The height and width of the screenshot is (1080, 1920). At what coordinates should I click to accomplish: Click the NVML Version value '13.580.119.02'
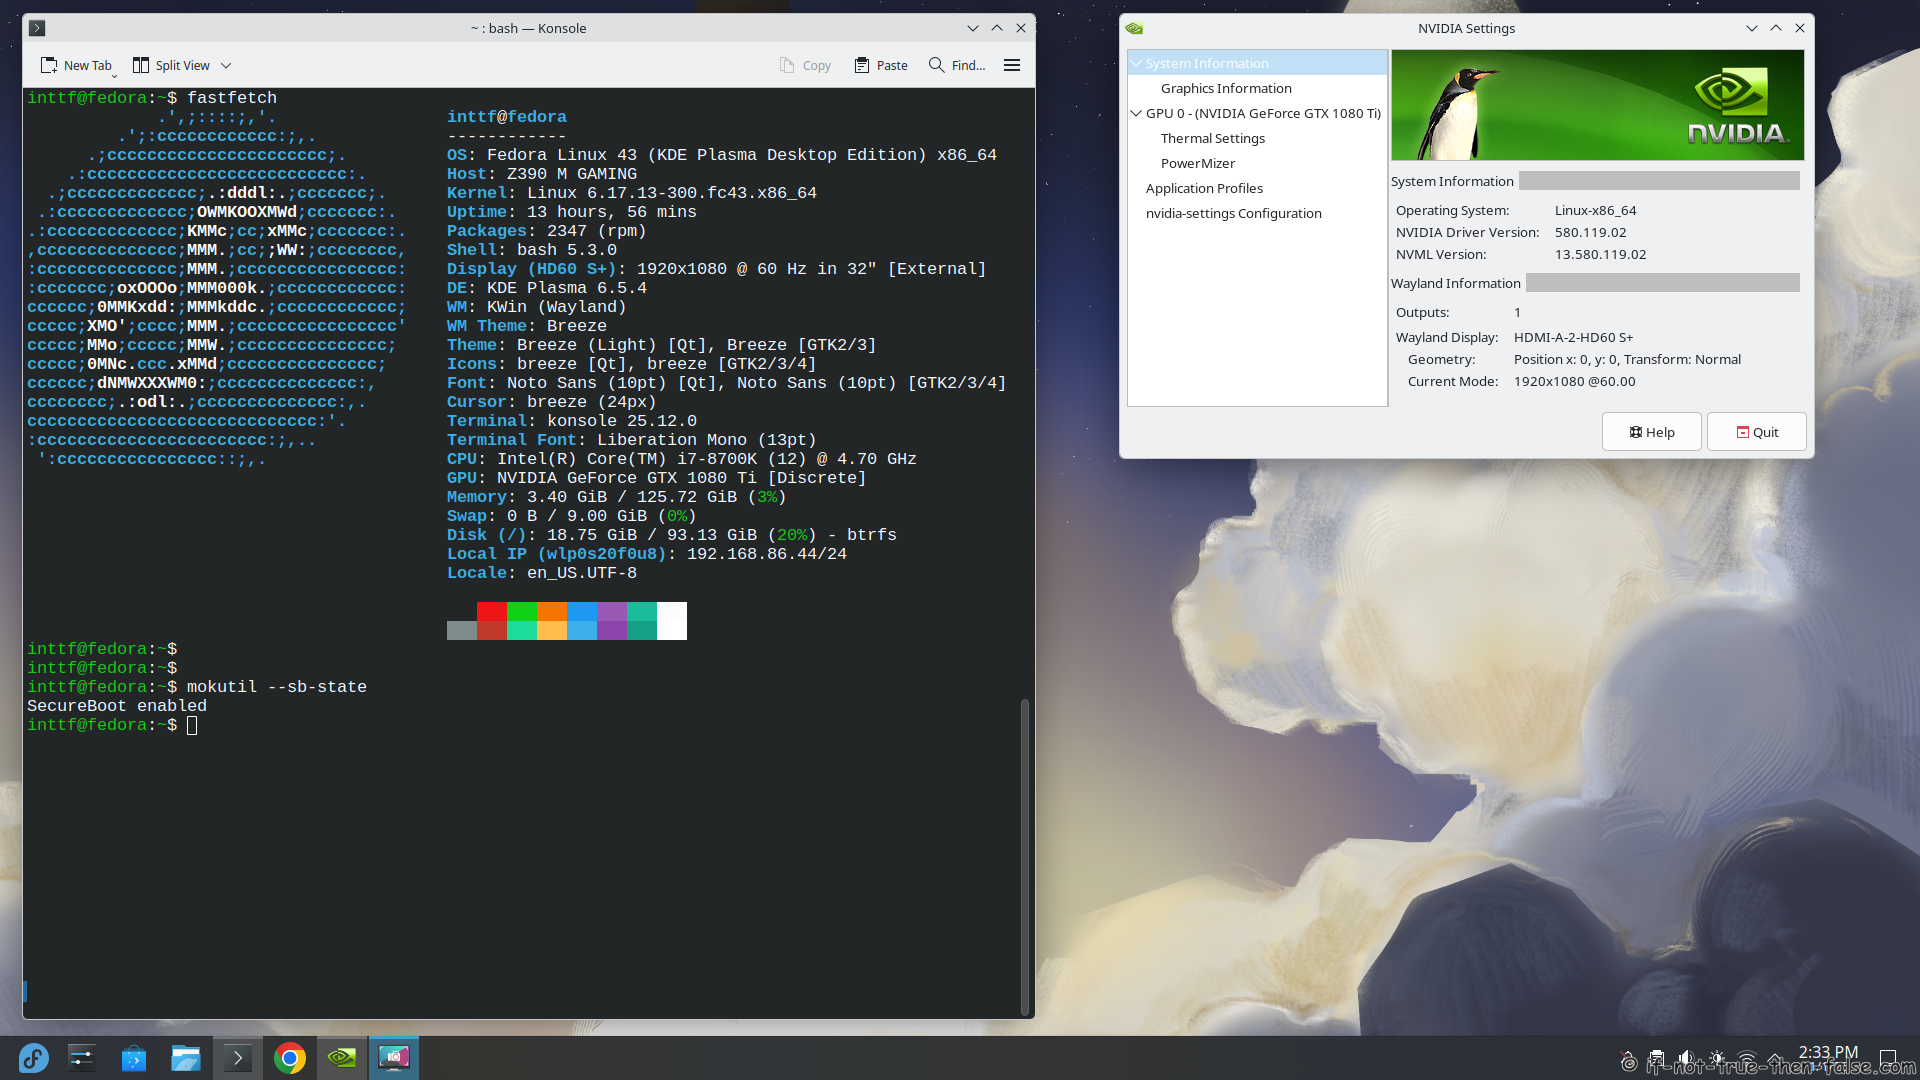(1600, 254)
